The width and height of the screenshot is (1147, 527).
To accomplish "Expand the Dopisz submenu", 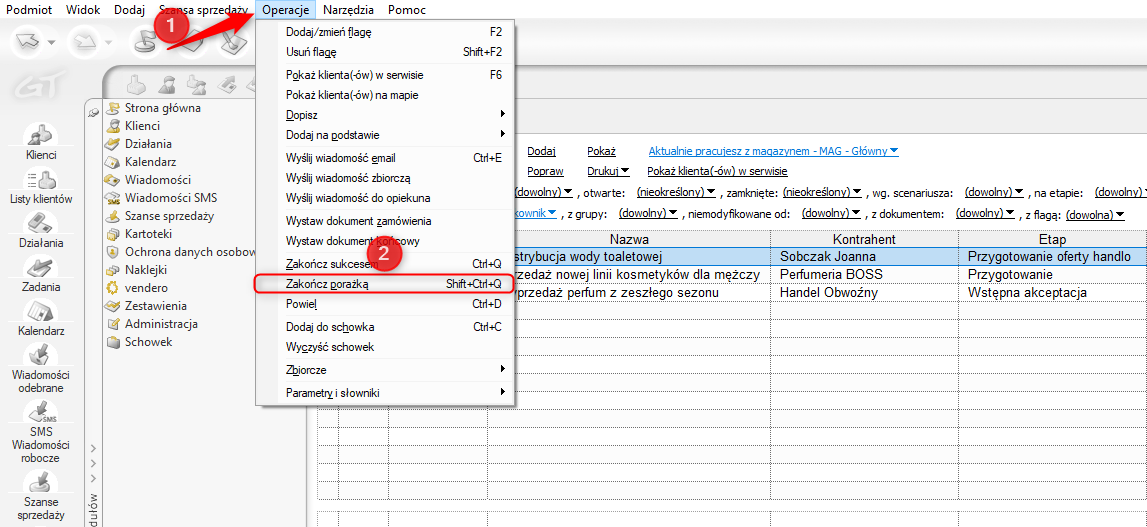I will [386, 115].
